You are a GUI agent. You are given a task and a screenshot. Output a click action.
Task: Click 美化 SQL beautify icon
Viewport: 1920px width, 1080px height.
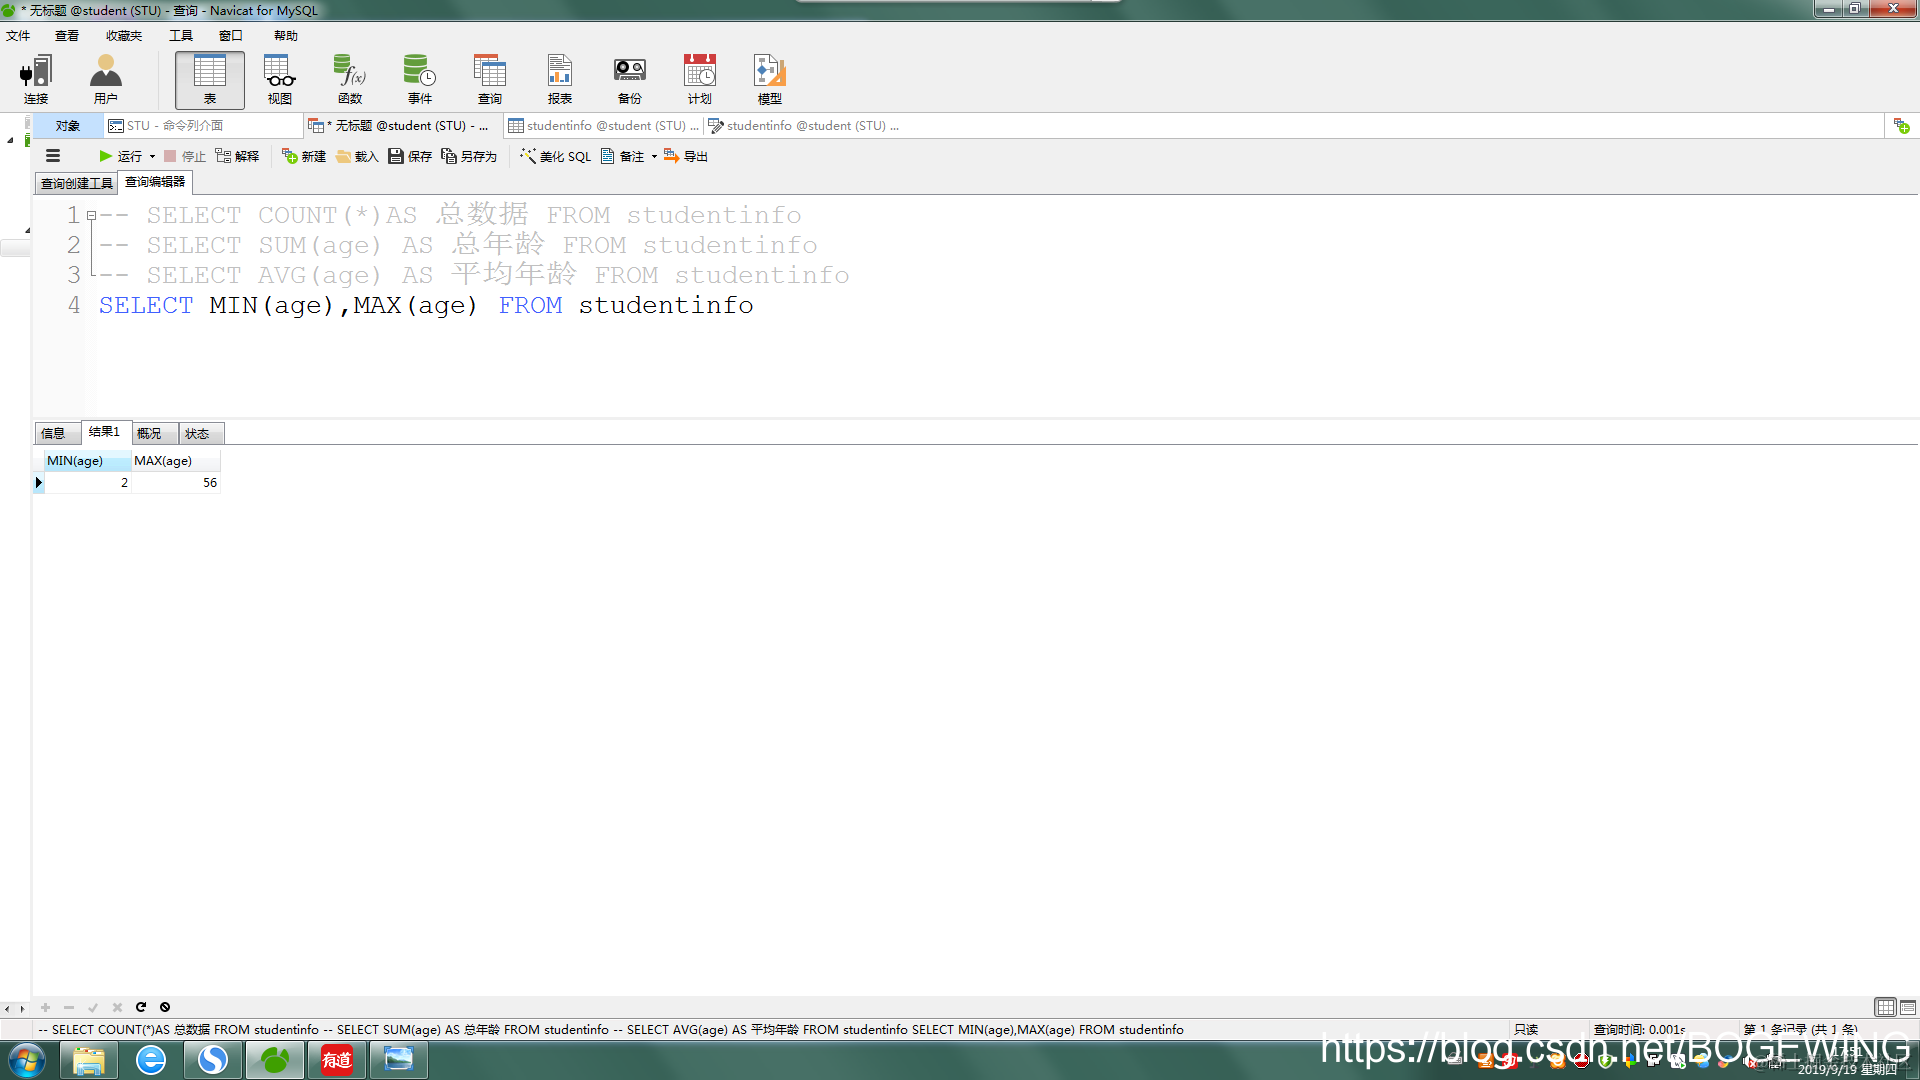[556, 156]
